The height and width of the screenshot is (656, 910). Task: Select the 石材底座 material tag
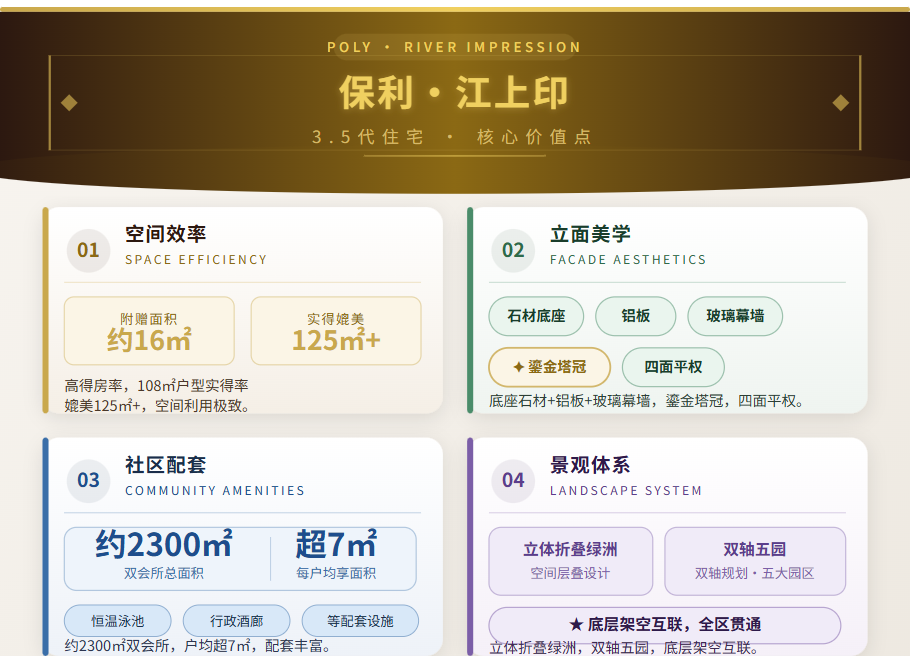click(536, 316)
